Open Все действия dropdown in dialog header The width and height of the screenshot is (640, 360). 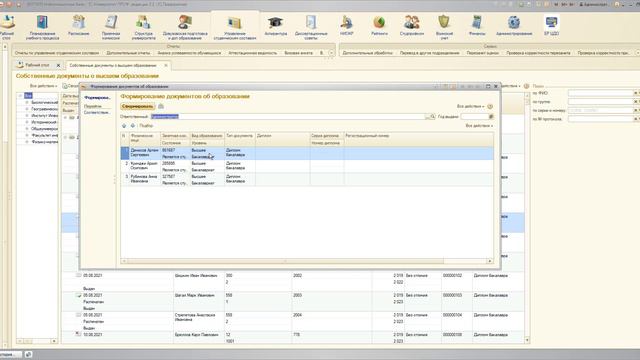(471, 106)
